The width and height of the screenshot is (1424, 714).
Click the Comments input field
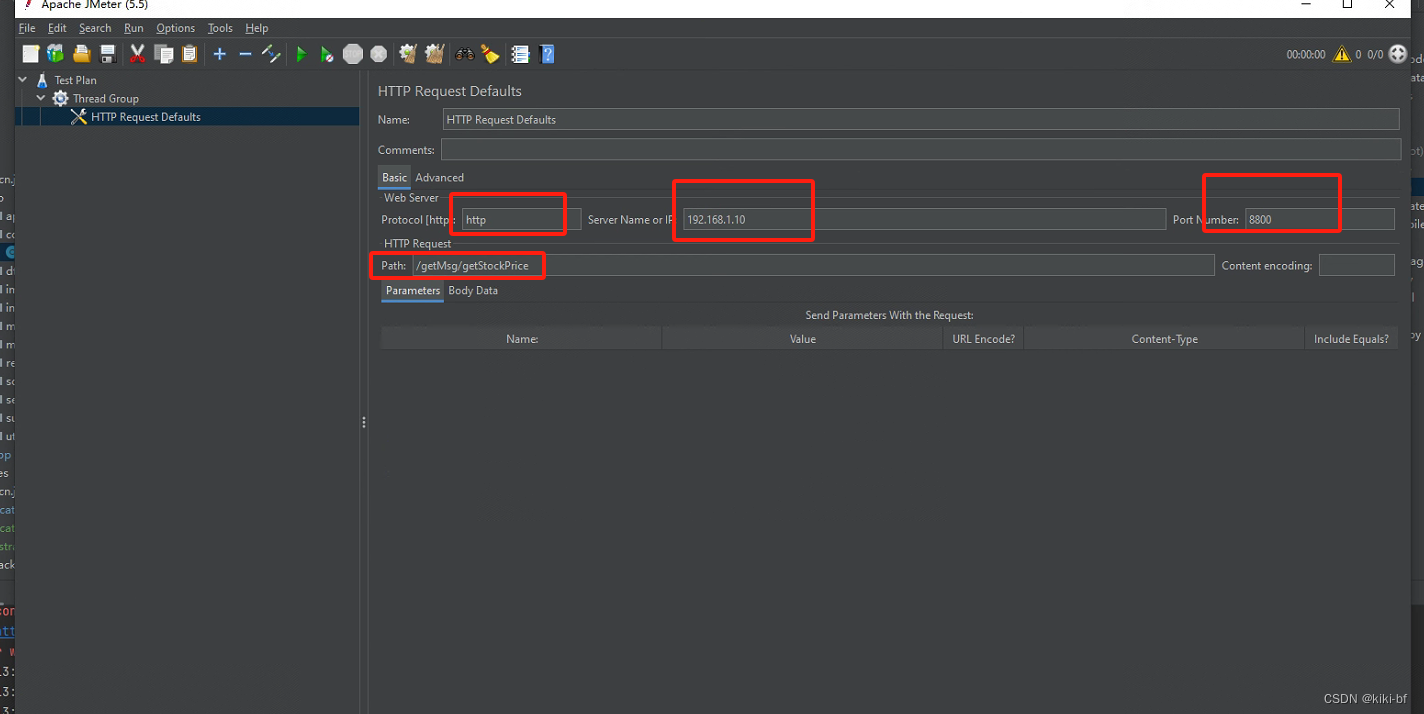pos(921,149)
